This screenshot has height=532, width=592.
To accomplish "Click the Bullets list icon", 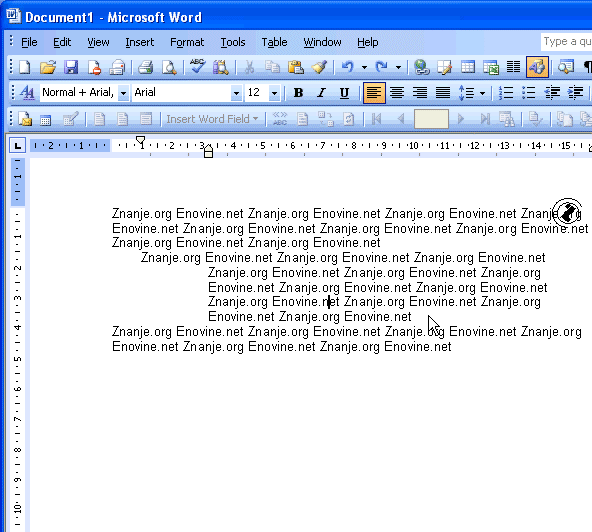I will [x=529, y=93].
